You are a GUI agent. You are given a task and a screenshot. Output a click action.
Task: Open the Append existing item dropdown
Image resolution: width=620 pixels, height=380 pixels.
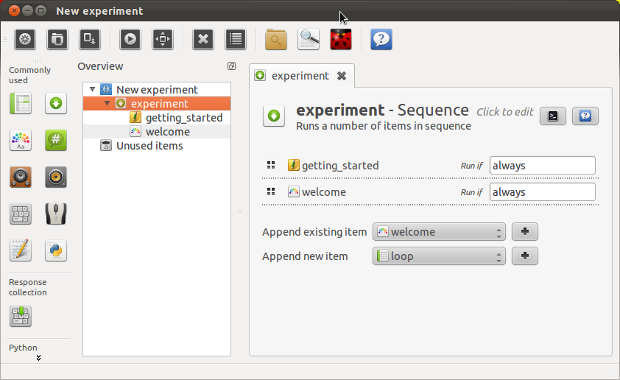click(x=439, y=232)
